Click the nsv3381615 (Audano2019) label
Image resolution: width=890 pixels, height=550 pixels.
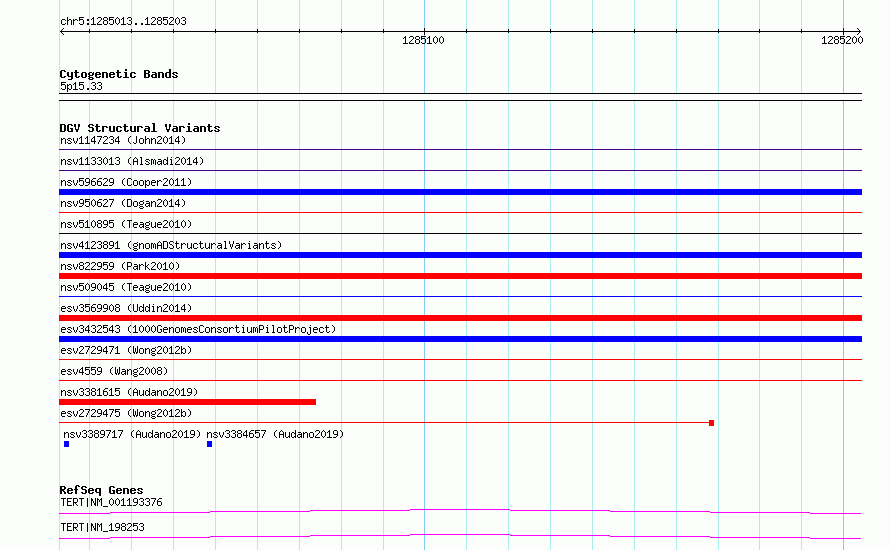pyautogui.click(x=129, y=392)
